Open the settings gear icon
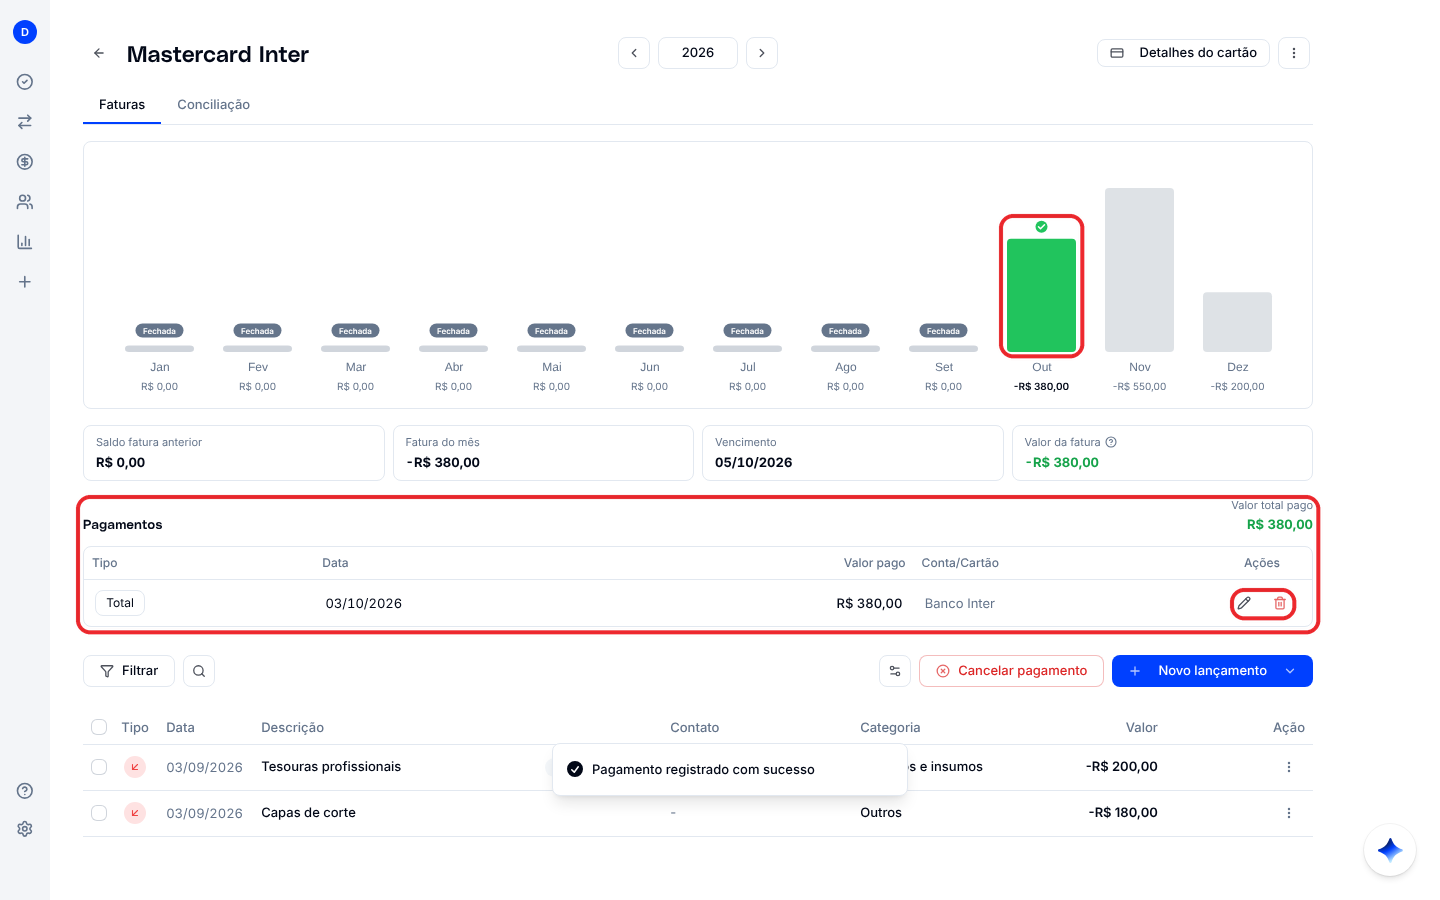 (x=25, y=829)
